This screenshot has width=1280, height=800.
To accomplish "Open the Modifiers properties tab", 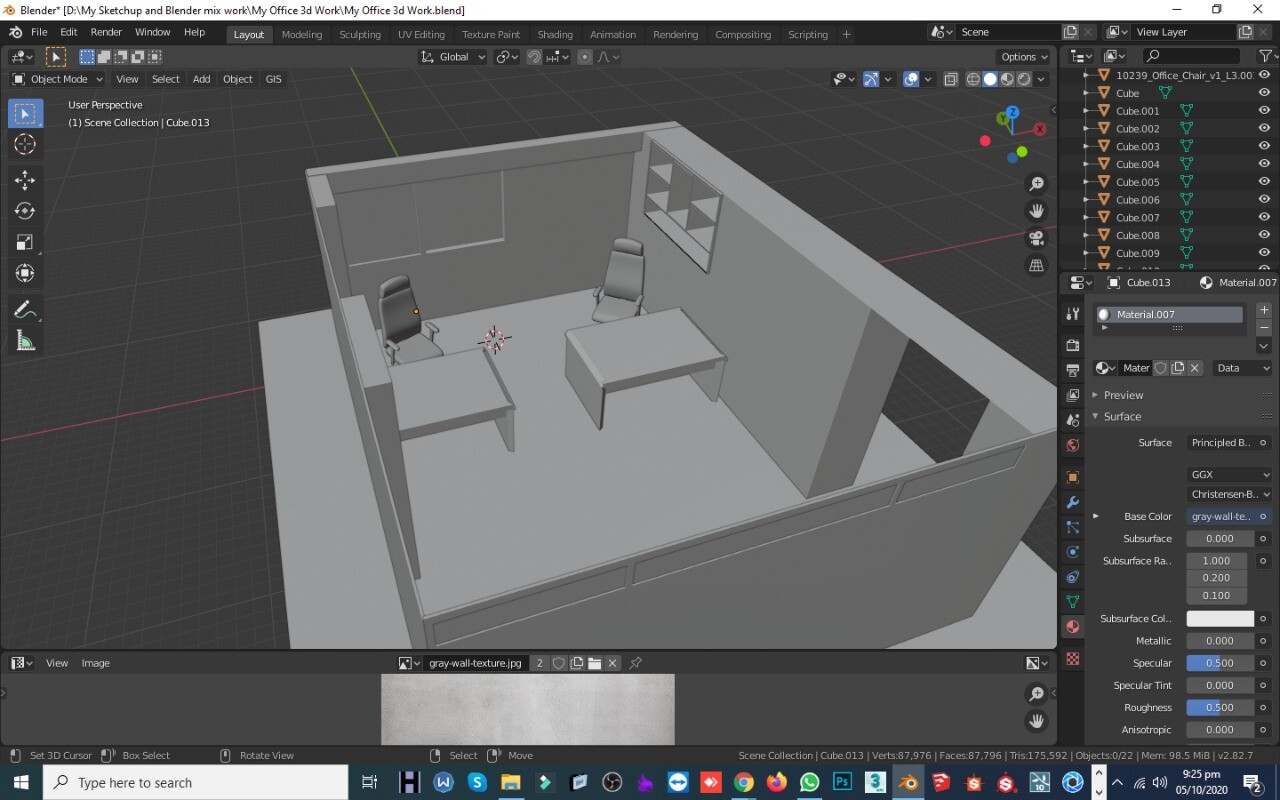I will pyautogui.click(x=1073, y=503).
